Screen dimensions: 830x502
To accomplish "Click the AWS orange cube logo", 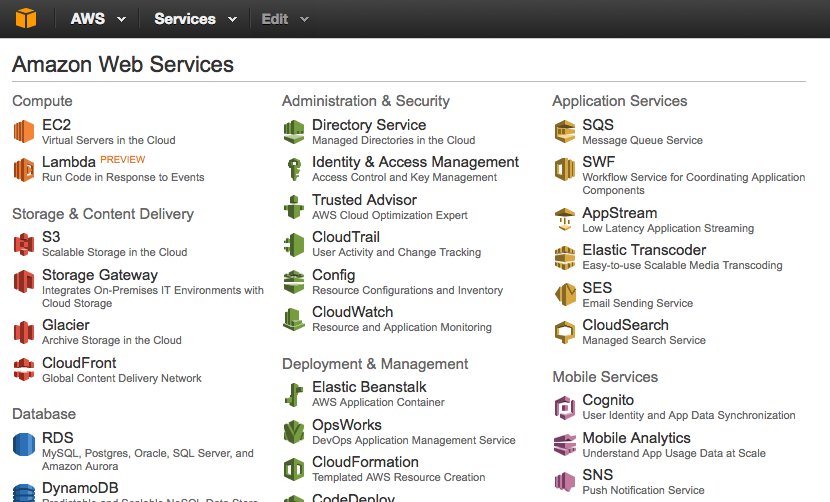I will 25,19.
